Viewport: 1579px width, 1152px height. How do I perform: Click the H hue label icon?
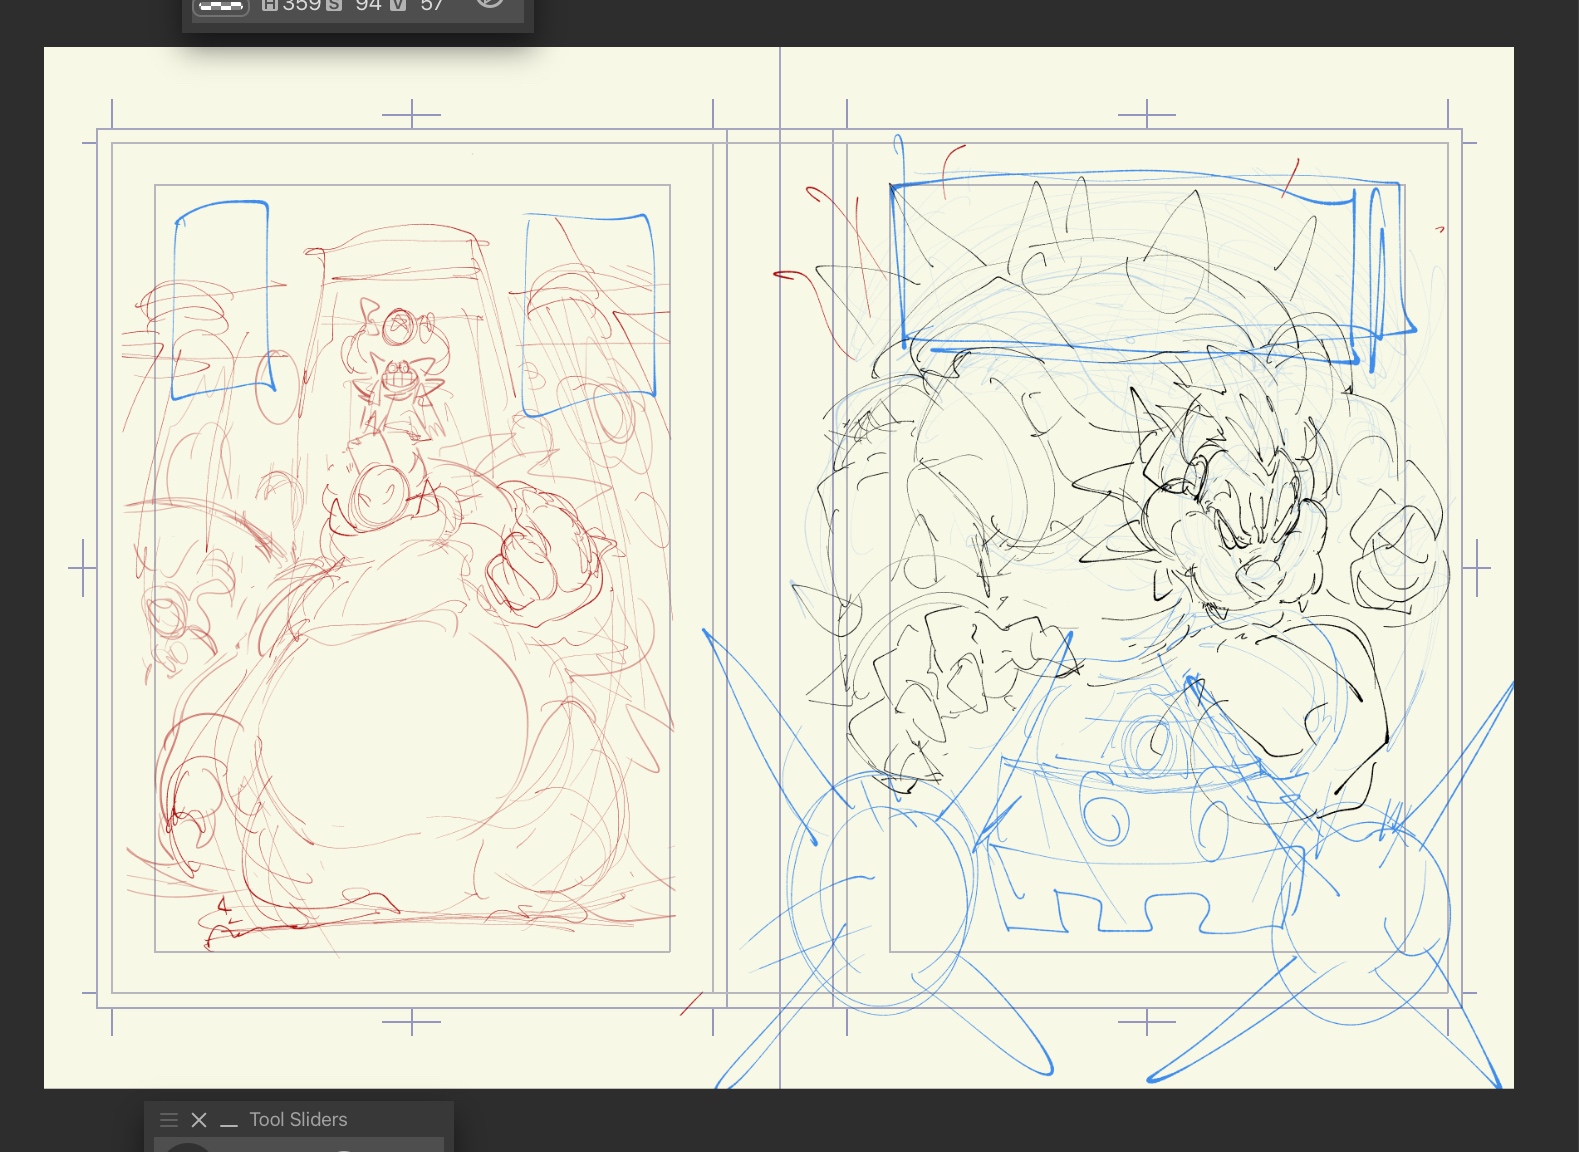click(x=270, y=5)
